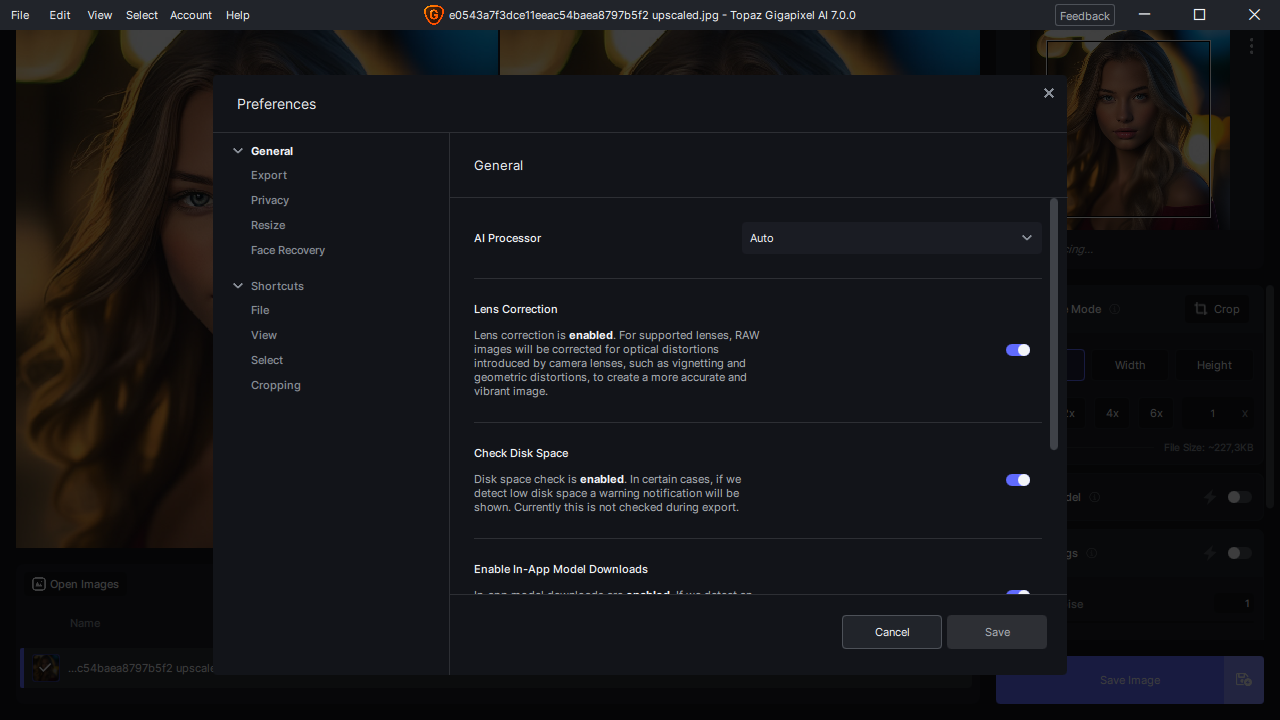
Task: Click the Crop tool button
Action: 1217,309
